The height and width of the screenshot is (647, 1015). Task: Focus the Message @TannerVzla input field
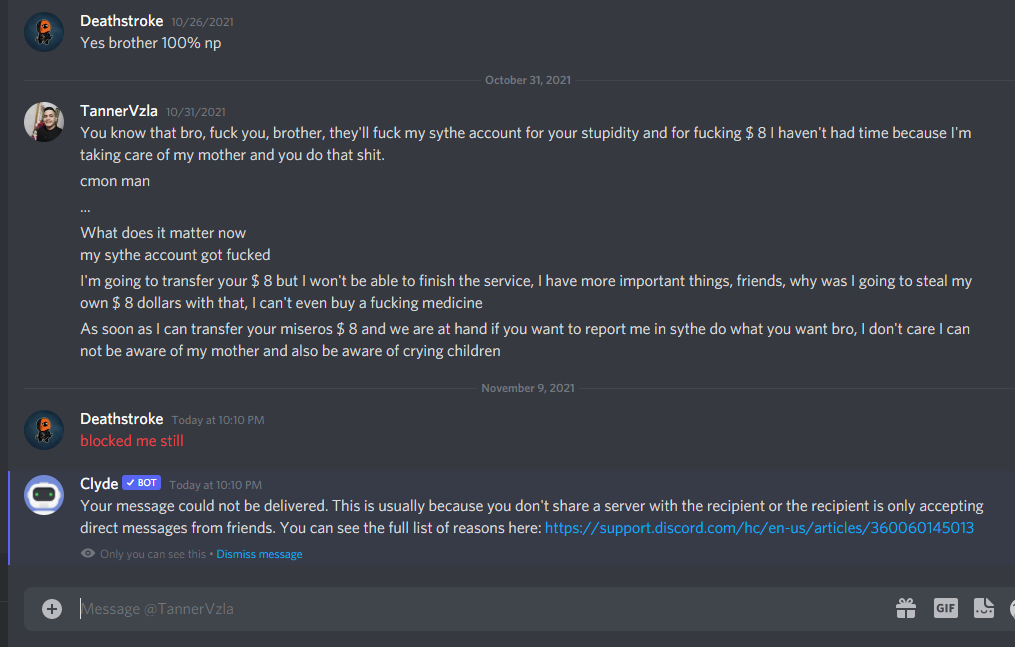tap(480, 608)
